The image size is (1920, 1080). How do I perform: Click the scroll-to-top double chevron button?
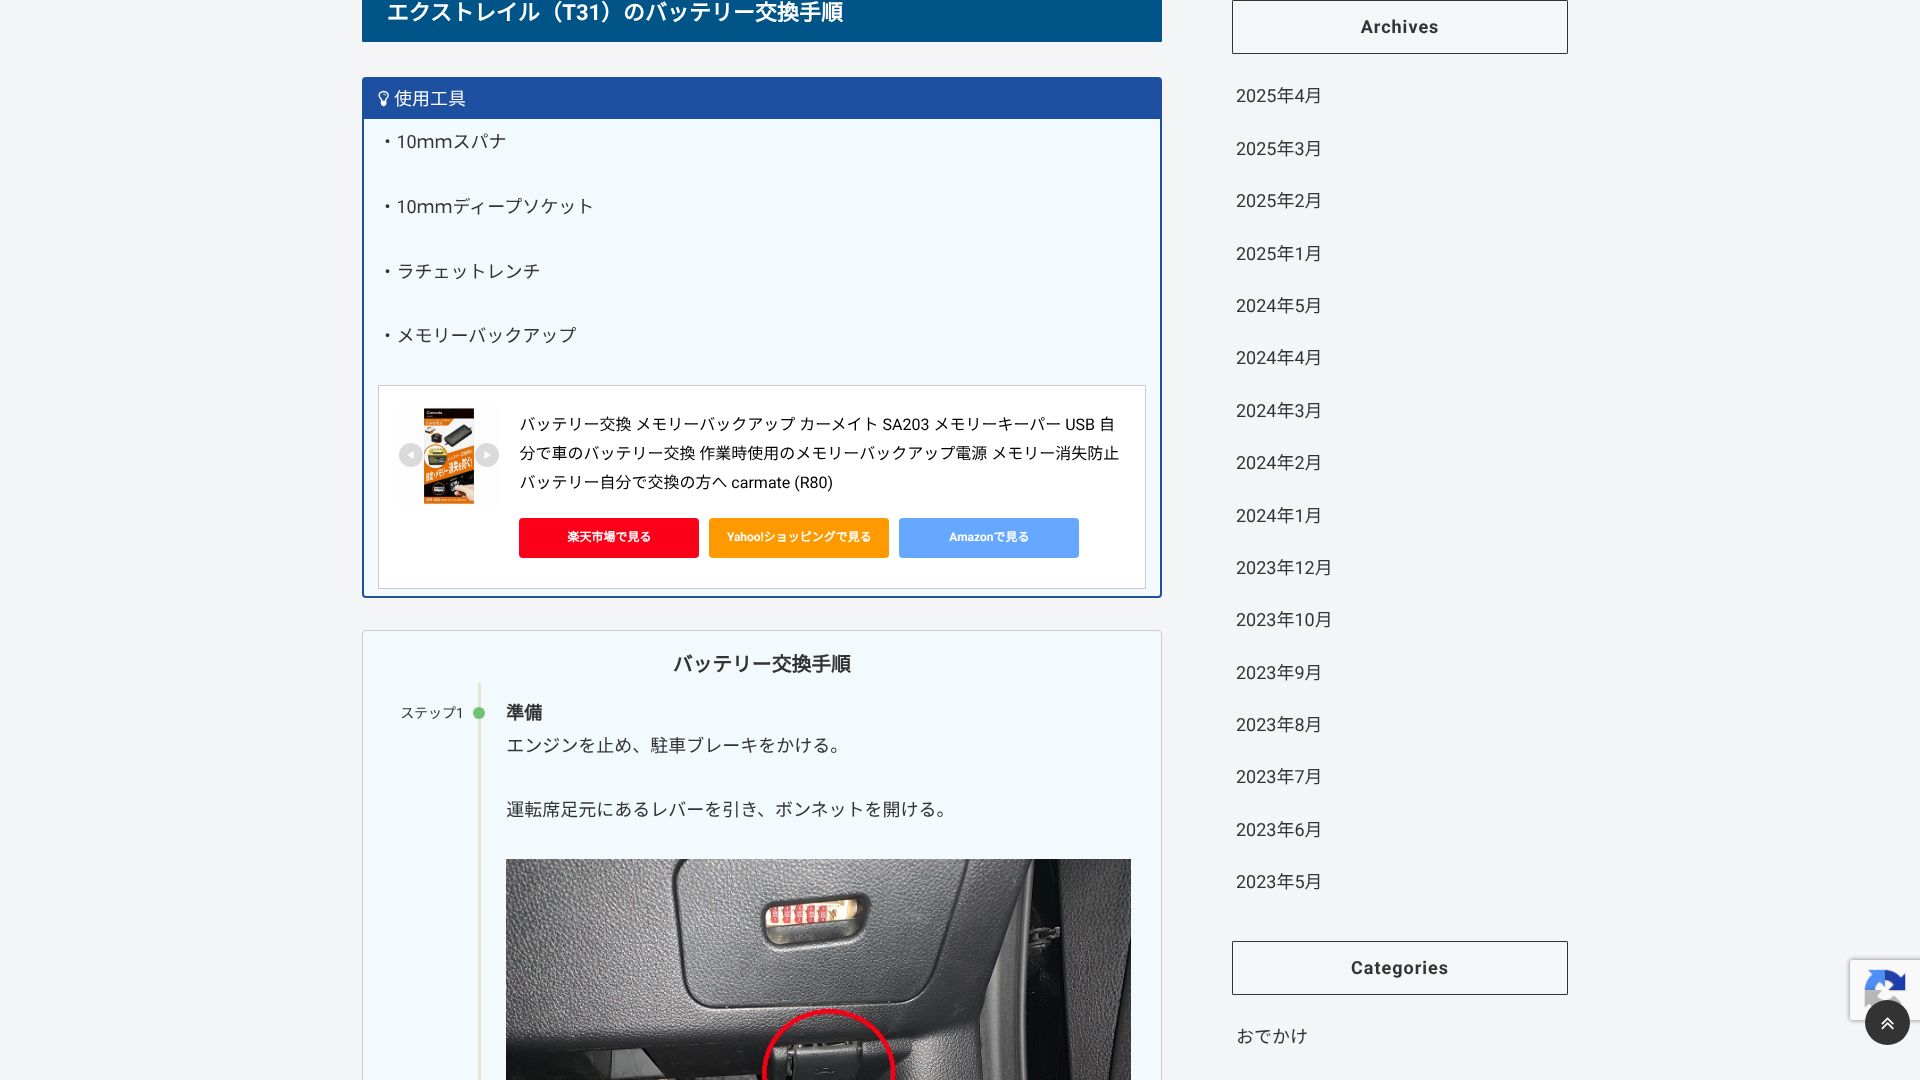[x=1887, y=1023]
